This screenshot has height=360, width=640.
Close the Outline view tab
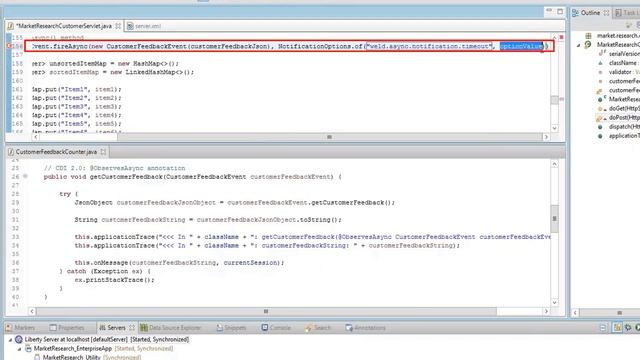point(606,13)
